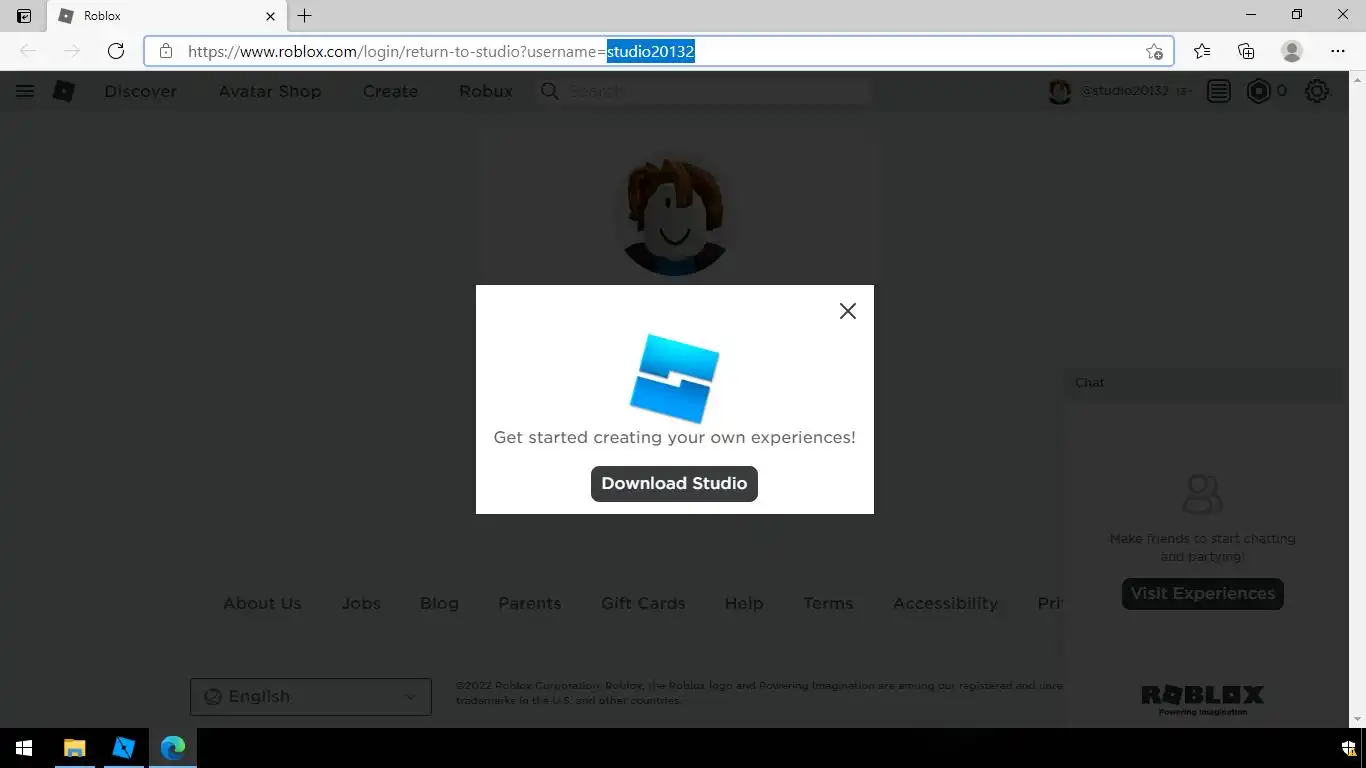Open the Discover page
Image resolution: width=1366 pixels, height=768 pixels.
click(x=141, y=91)
